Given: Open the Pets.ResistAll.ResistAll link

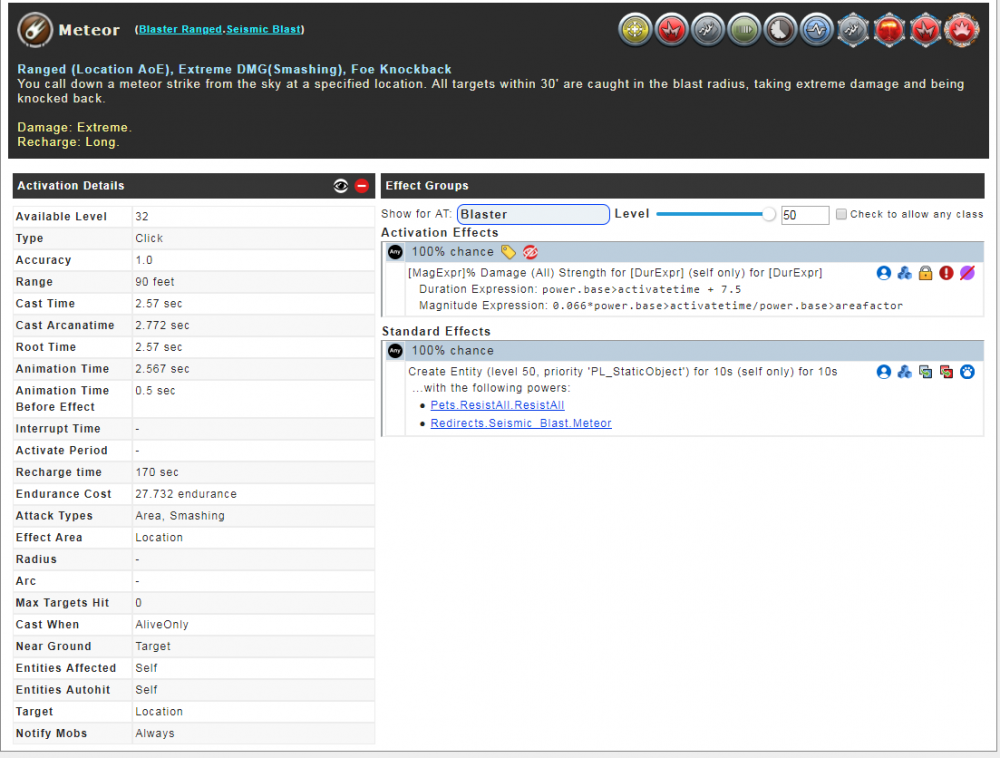Looking at the screenshot, I should (497, 405).
